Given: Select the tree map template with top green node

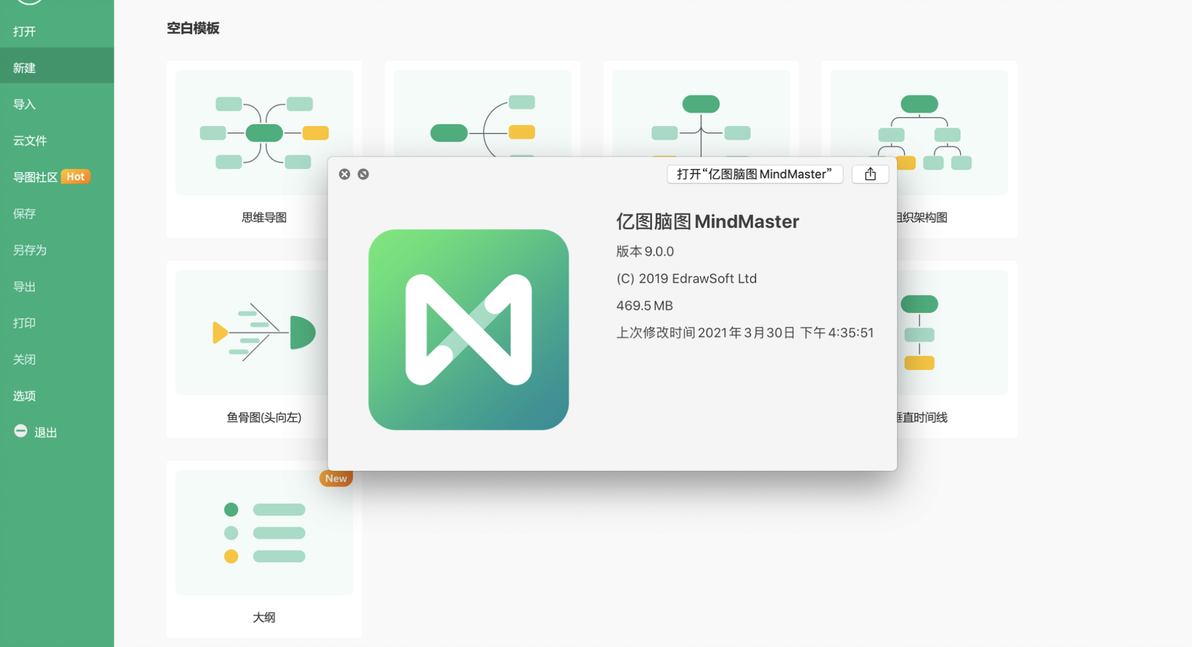Looking at the screenshot, I should [x=700, y=113].
